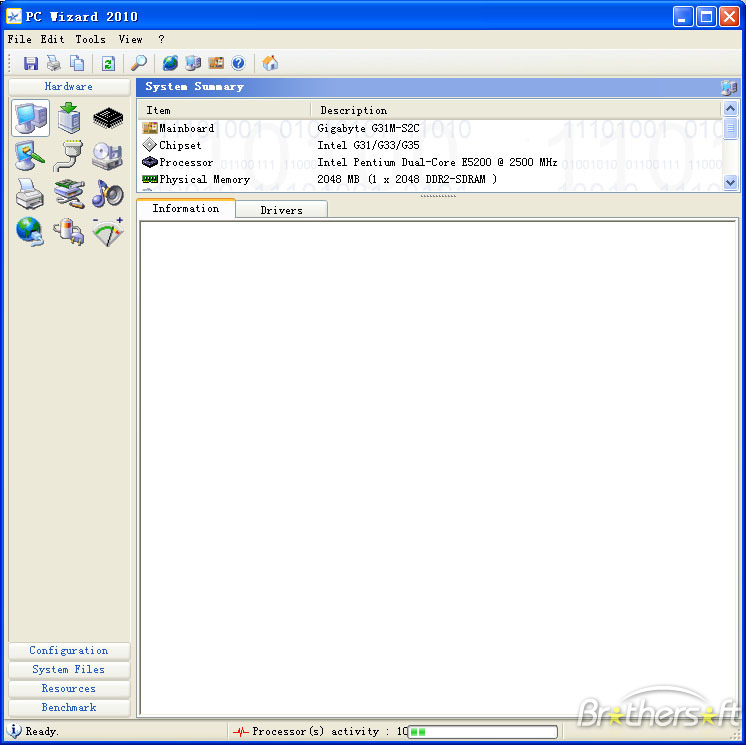
Task: Click the processor activity progress bar
Action: [x=482, y=732]
